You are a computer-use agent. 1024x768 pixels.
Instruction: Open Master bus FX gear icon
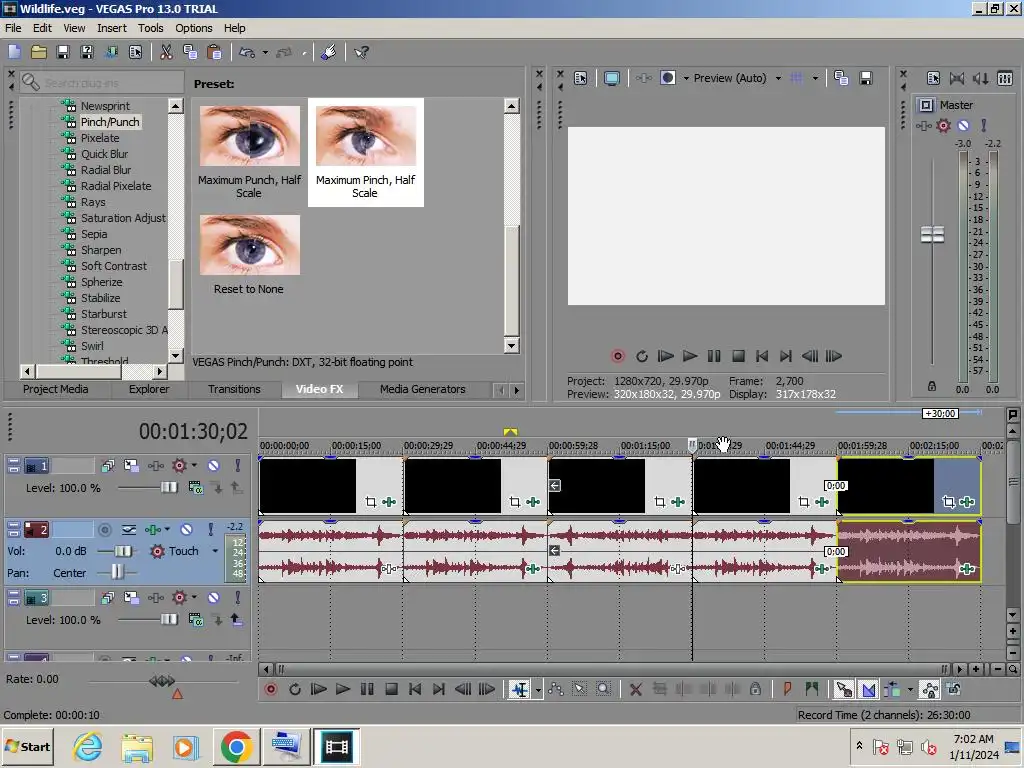pyautogui.click(x=944, y=125)
